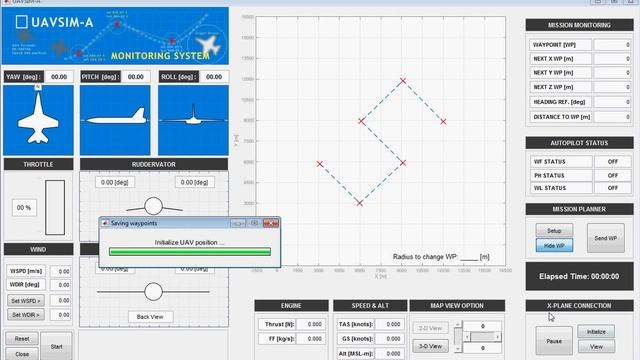Click the TAS [knots] value field
Viewport: 640px width, 360px height.
[389, 324]
